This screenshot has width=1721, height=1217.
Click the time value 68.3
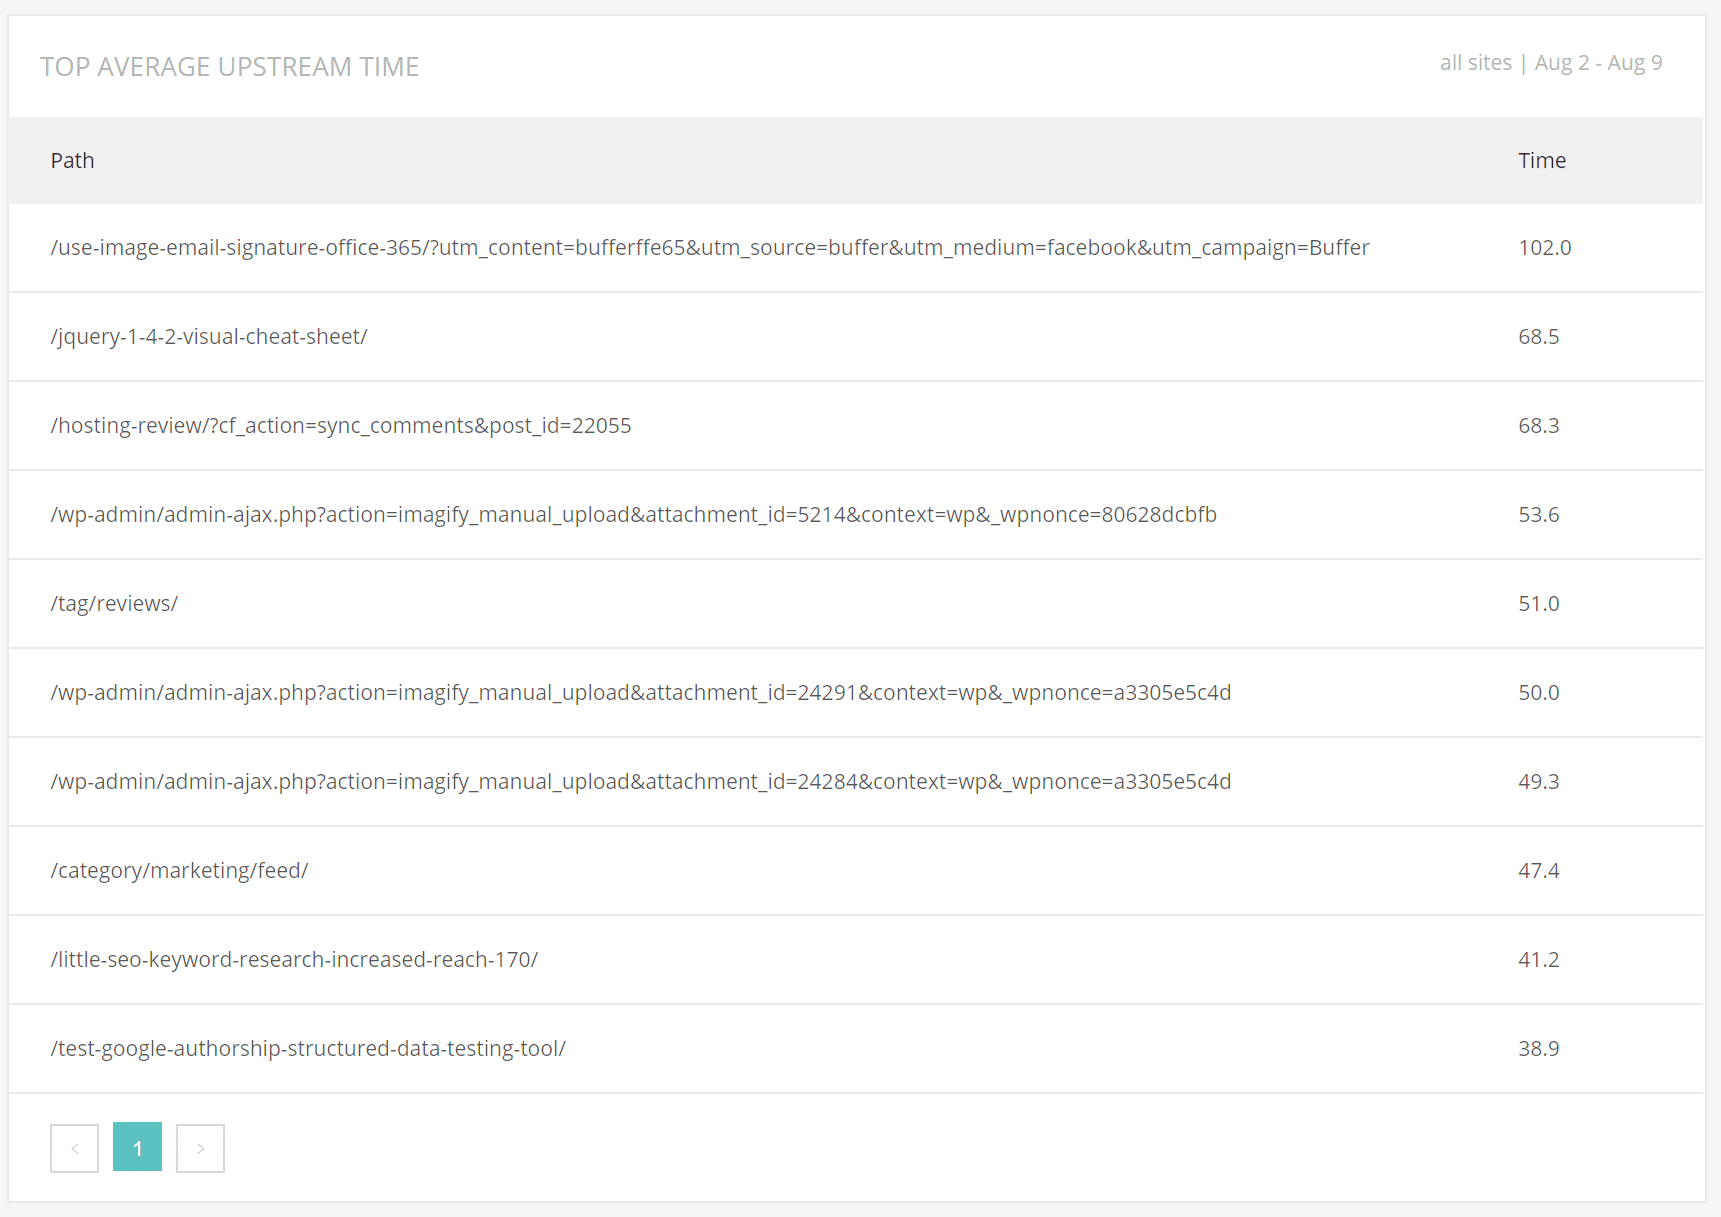point(1539,425)
